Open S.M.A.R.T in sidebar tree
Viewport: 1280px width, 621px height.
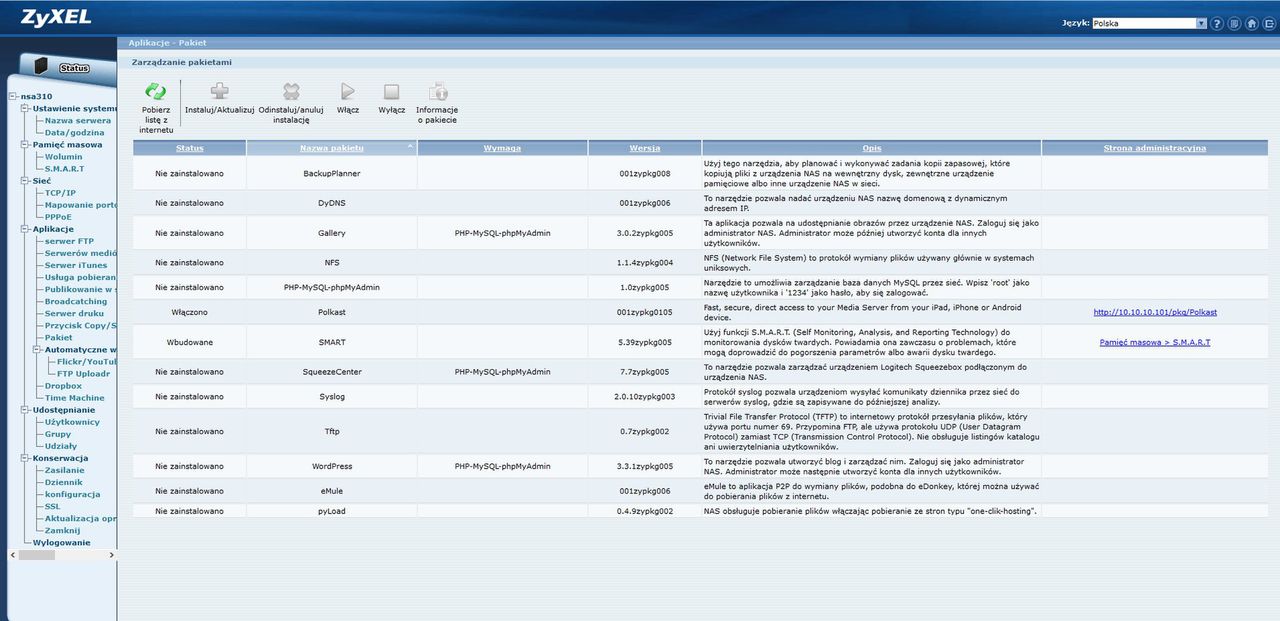click(x=65, y=169)
